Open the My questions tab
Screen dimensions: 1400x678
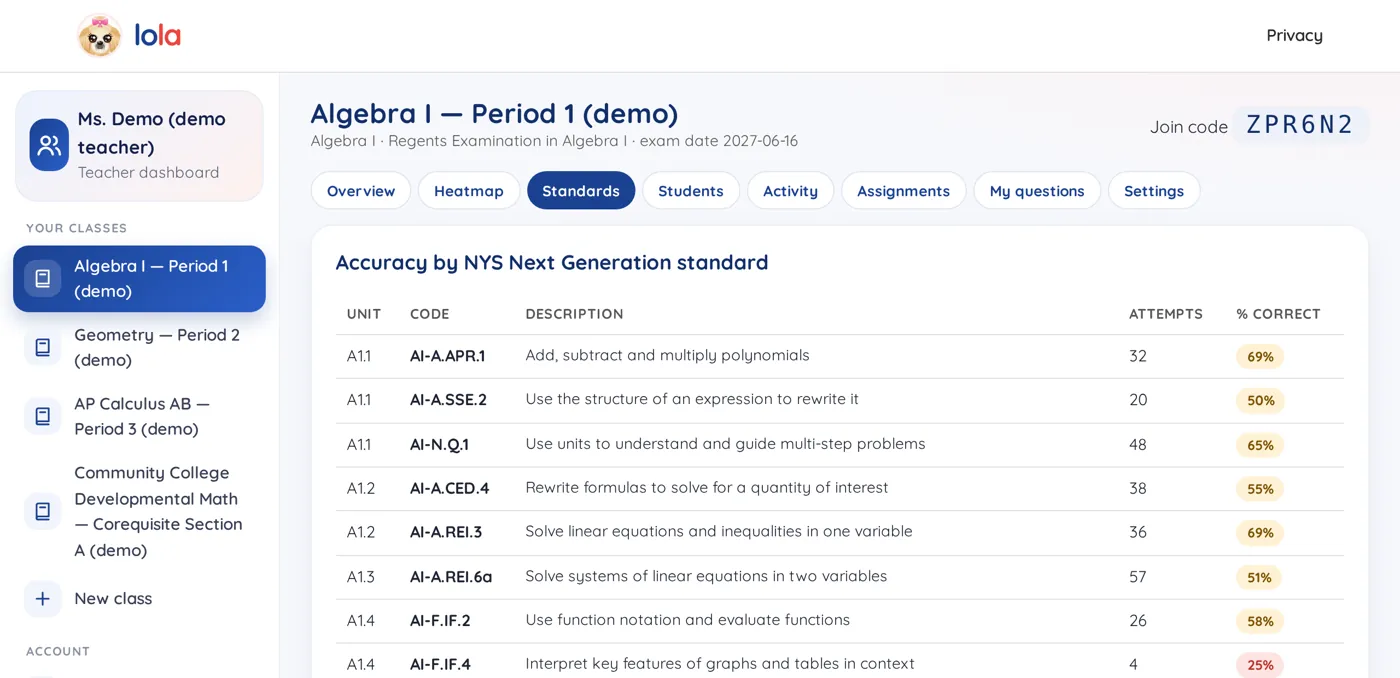coord(1037,191)
